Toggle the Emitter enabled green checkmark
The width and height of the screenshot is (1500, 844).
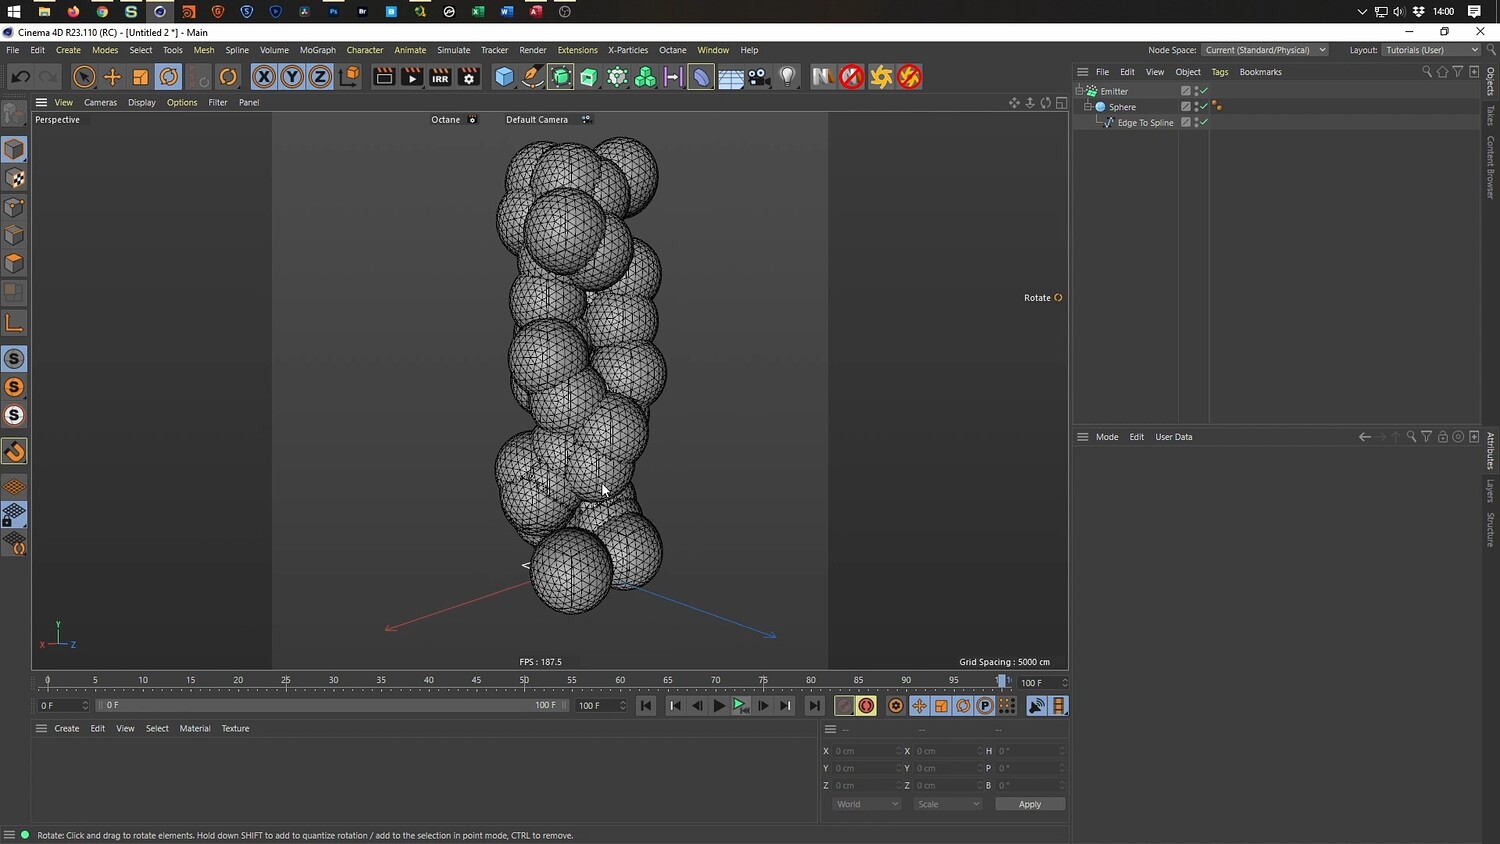(1204, 91)
